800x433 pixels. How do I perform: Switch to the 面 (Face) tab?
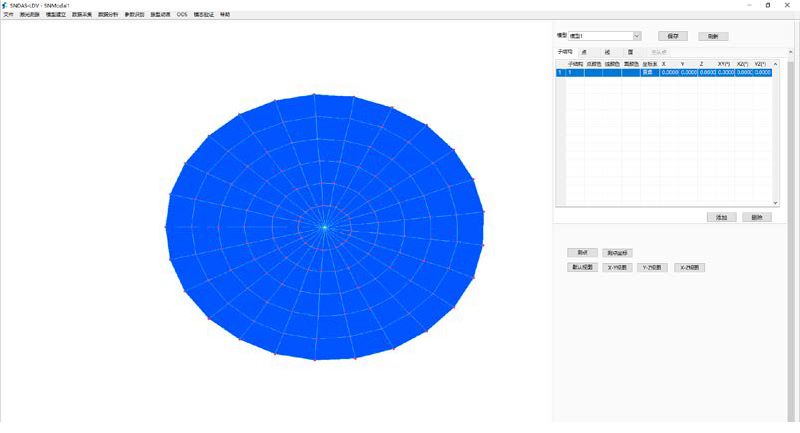click(x=630, y=51)
